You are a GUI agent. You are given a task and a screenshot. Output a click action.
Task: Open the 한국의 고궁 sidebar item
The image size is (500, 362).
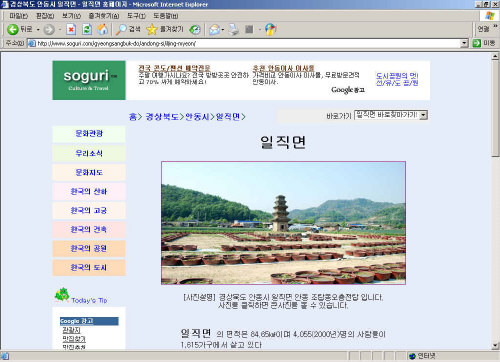point(89,210)
